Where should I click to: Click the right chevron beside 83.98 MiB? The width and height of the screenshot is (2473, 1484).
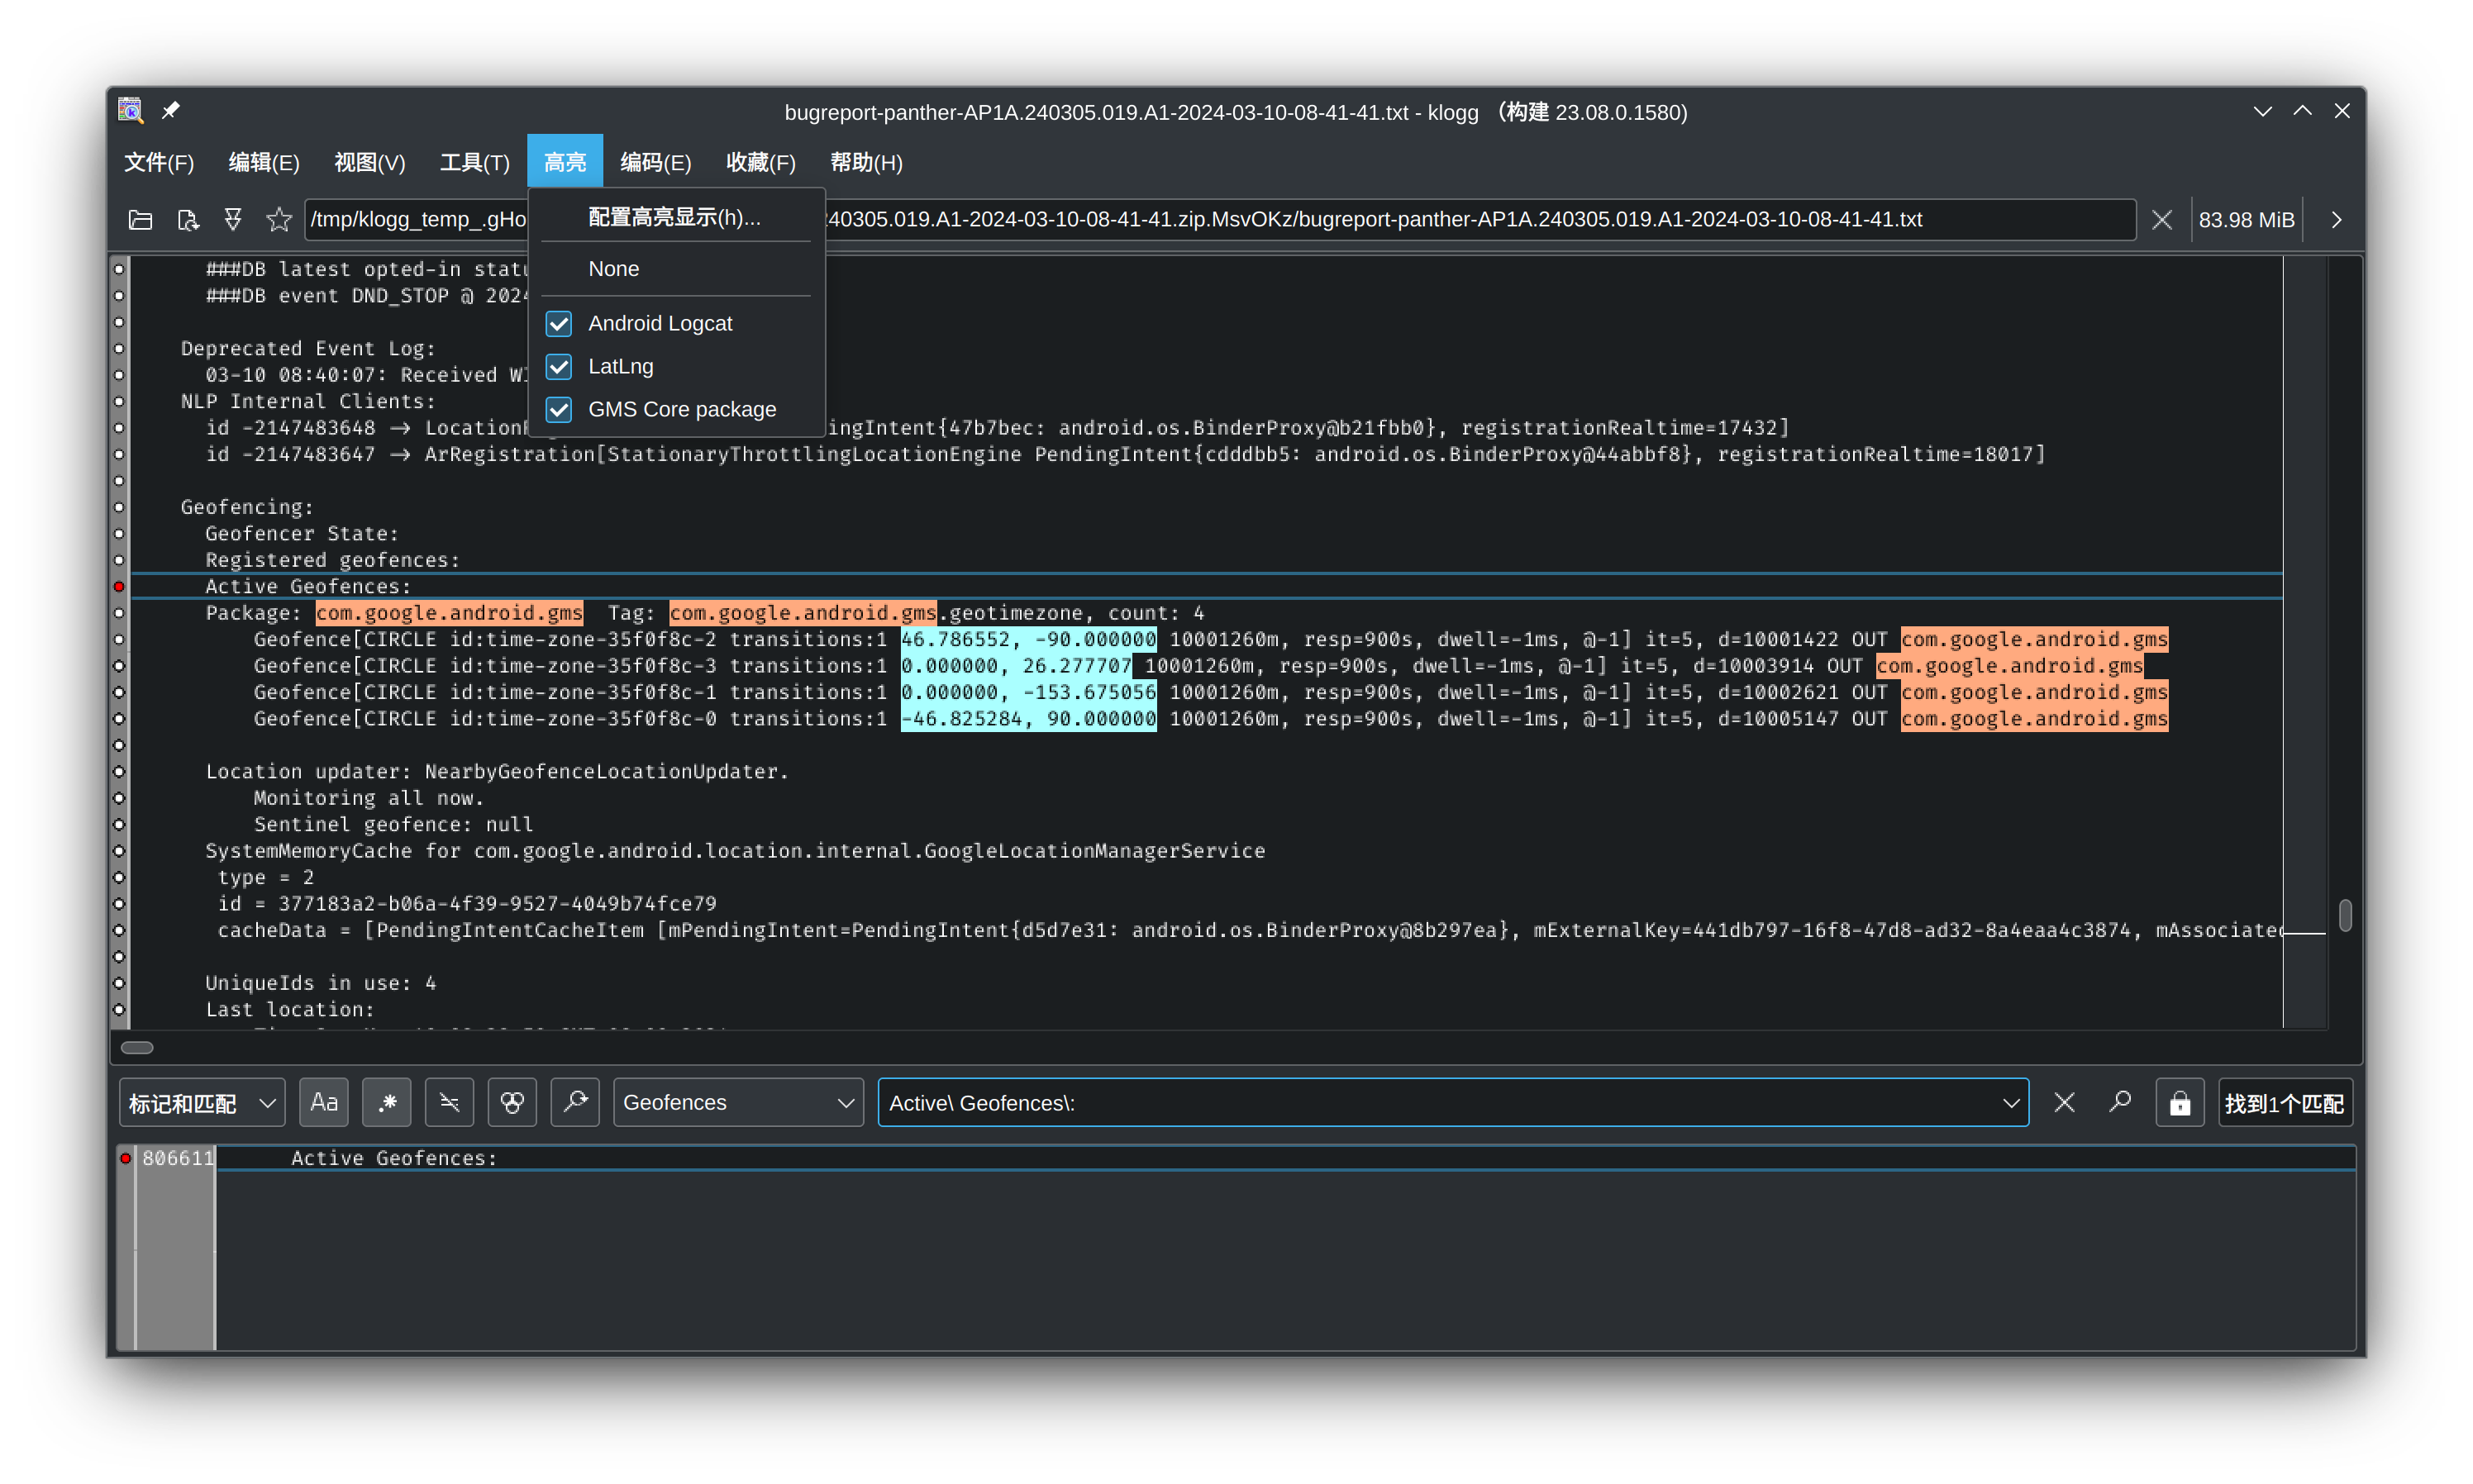[2336, 220]
